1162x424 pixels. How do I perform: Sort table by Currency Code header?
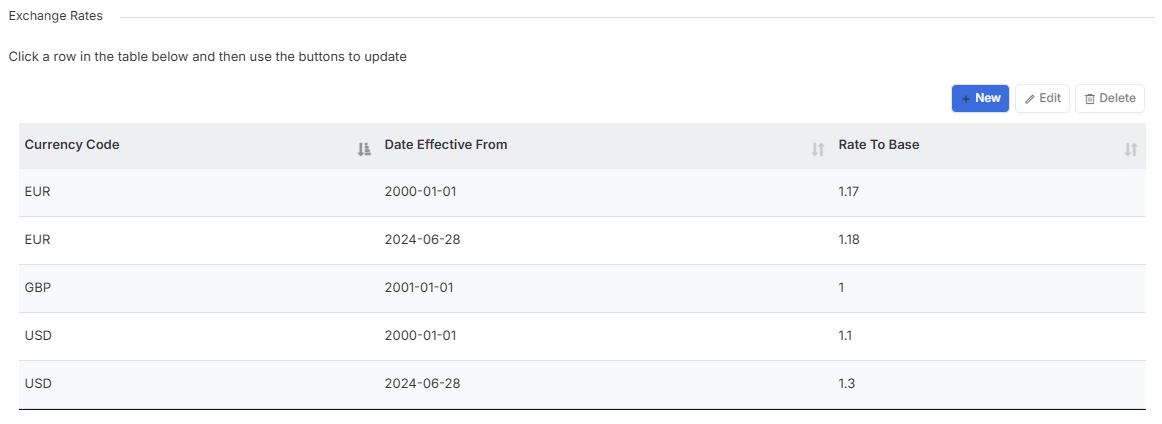(72, 145)
